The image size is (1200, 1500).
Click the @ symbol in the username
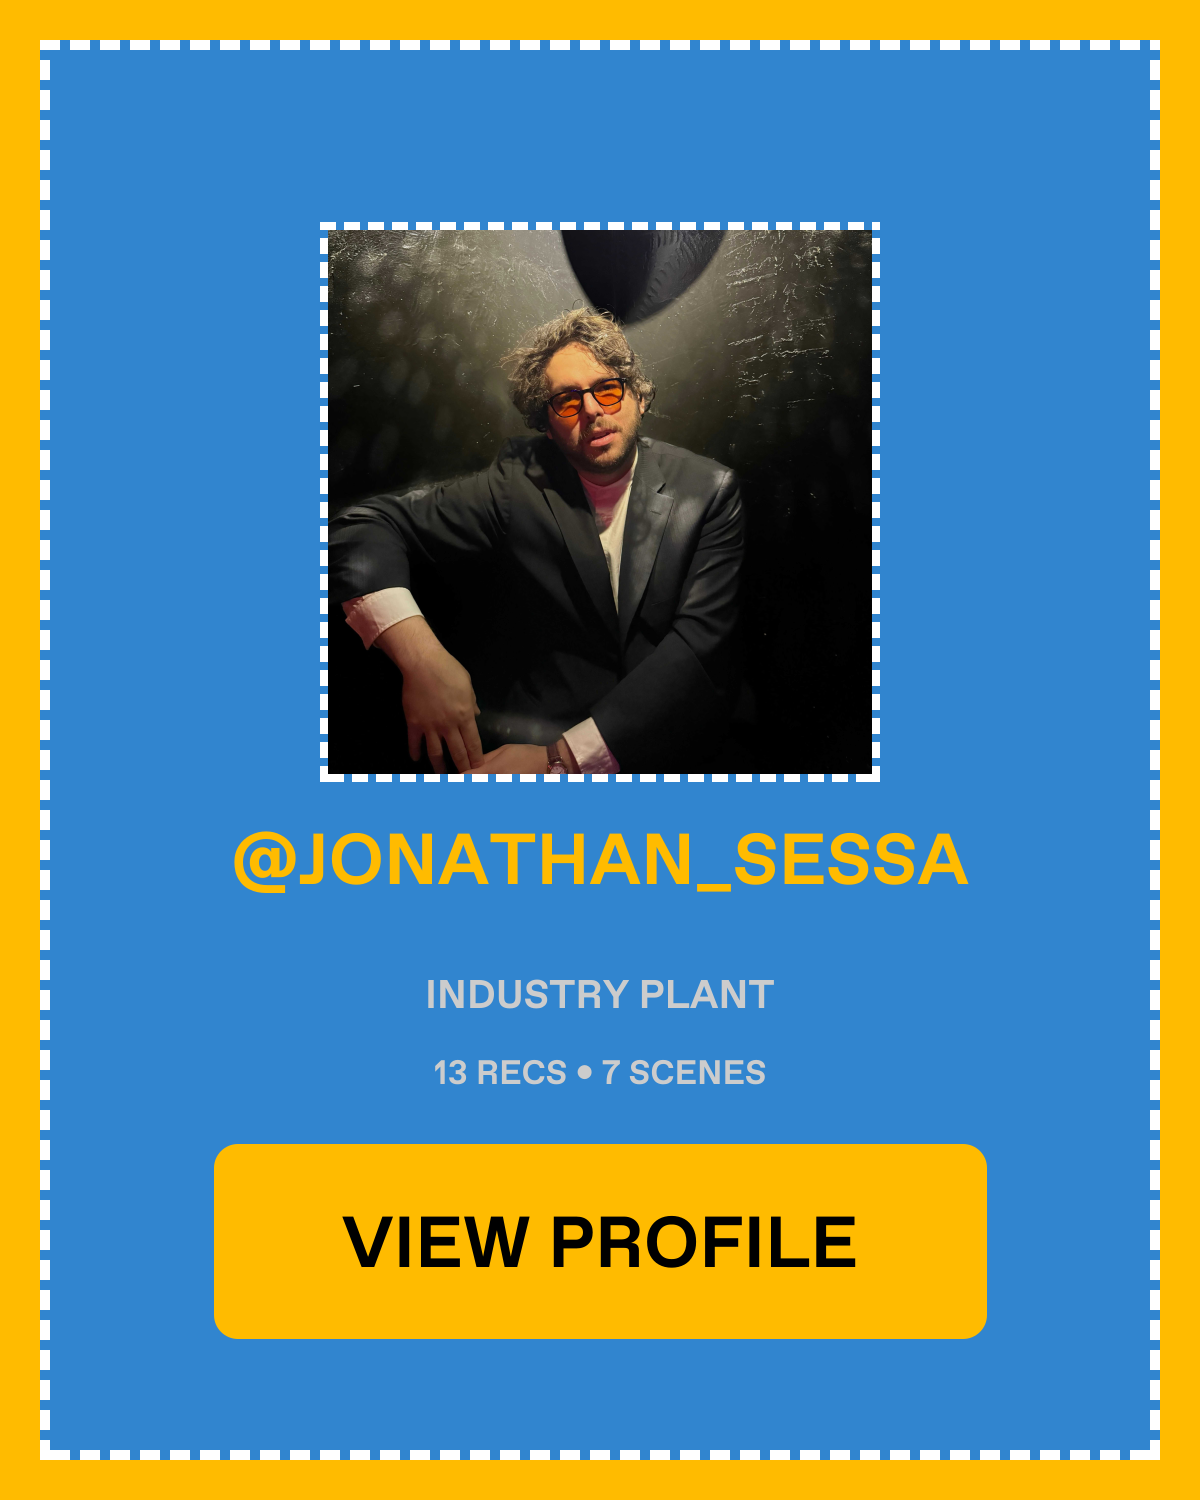[x=264, y=861]
